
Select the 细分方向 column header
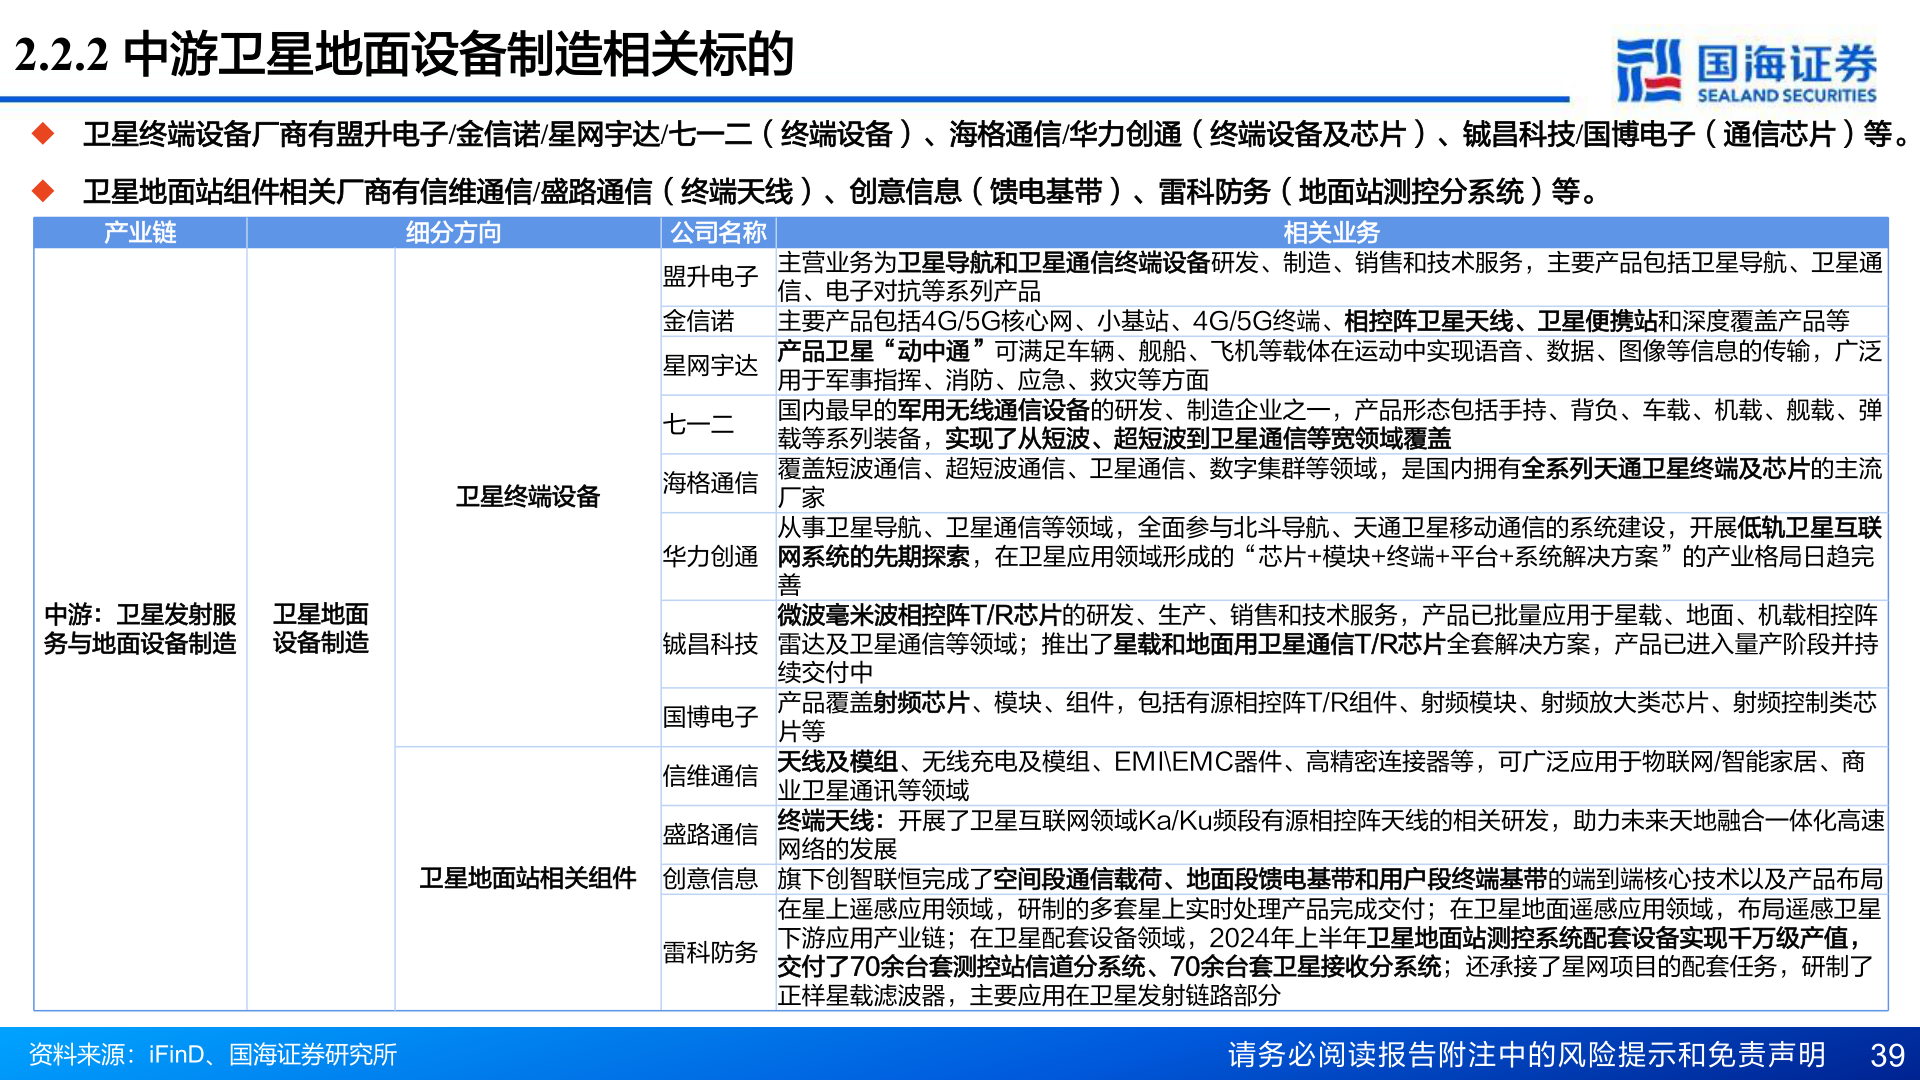pos(452,233)
